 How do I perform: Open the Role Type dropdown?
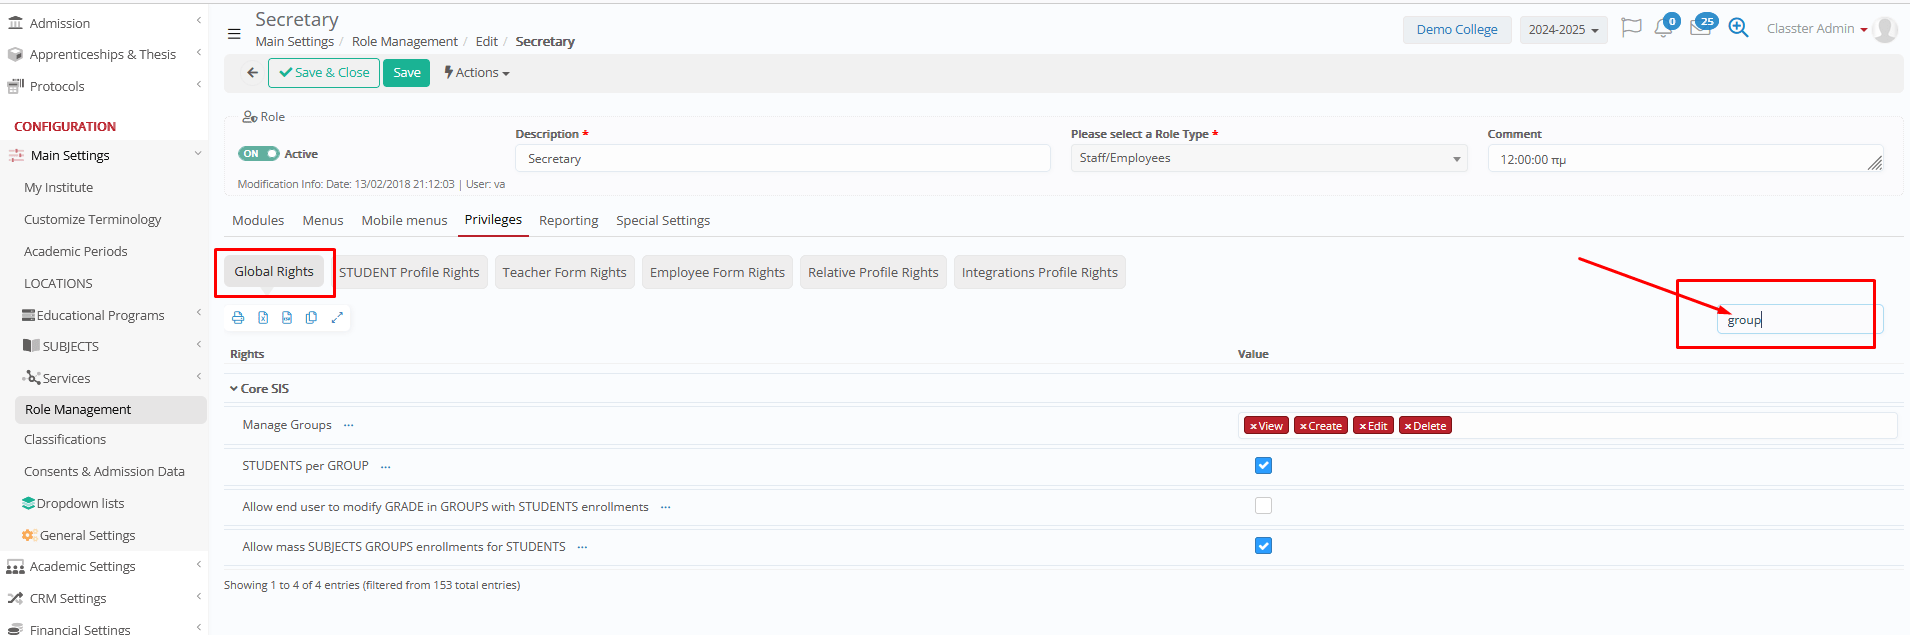click(x=1268, y=159)
